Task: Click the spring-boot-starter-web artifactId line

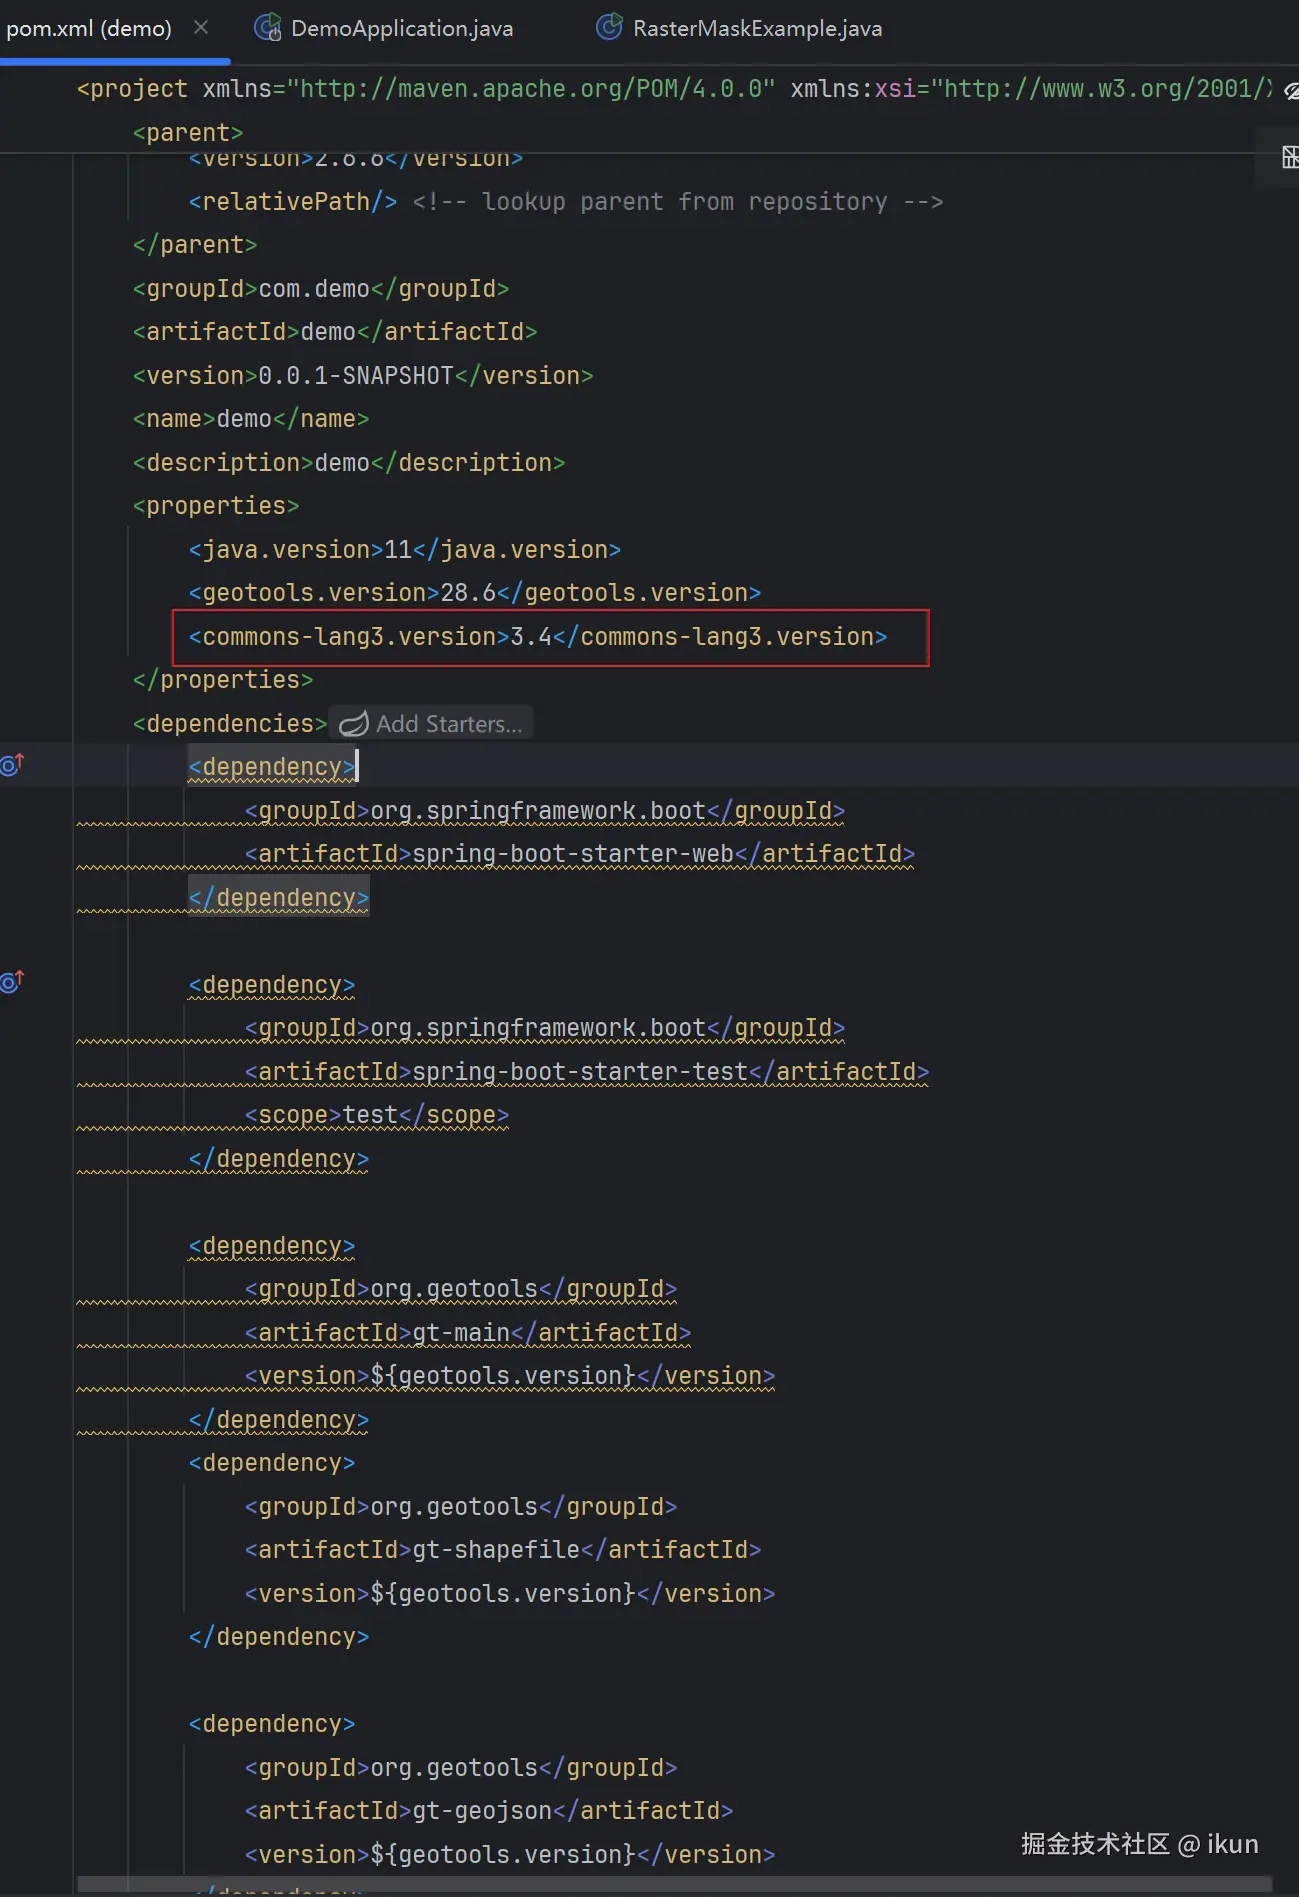Action: click(580, 854)
